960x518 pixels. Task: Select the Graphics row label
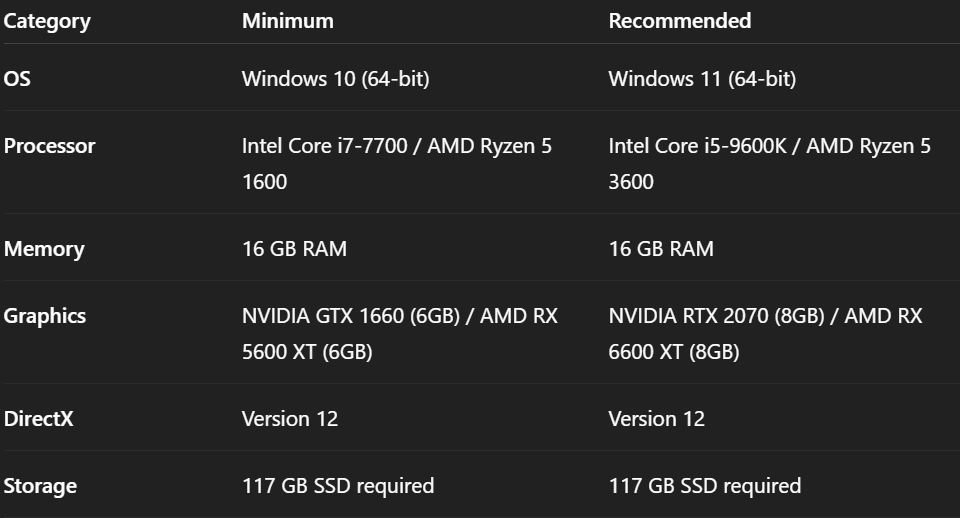tap(45, 316)
